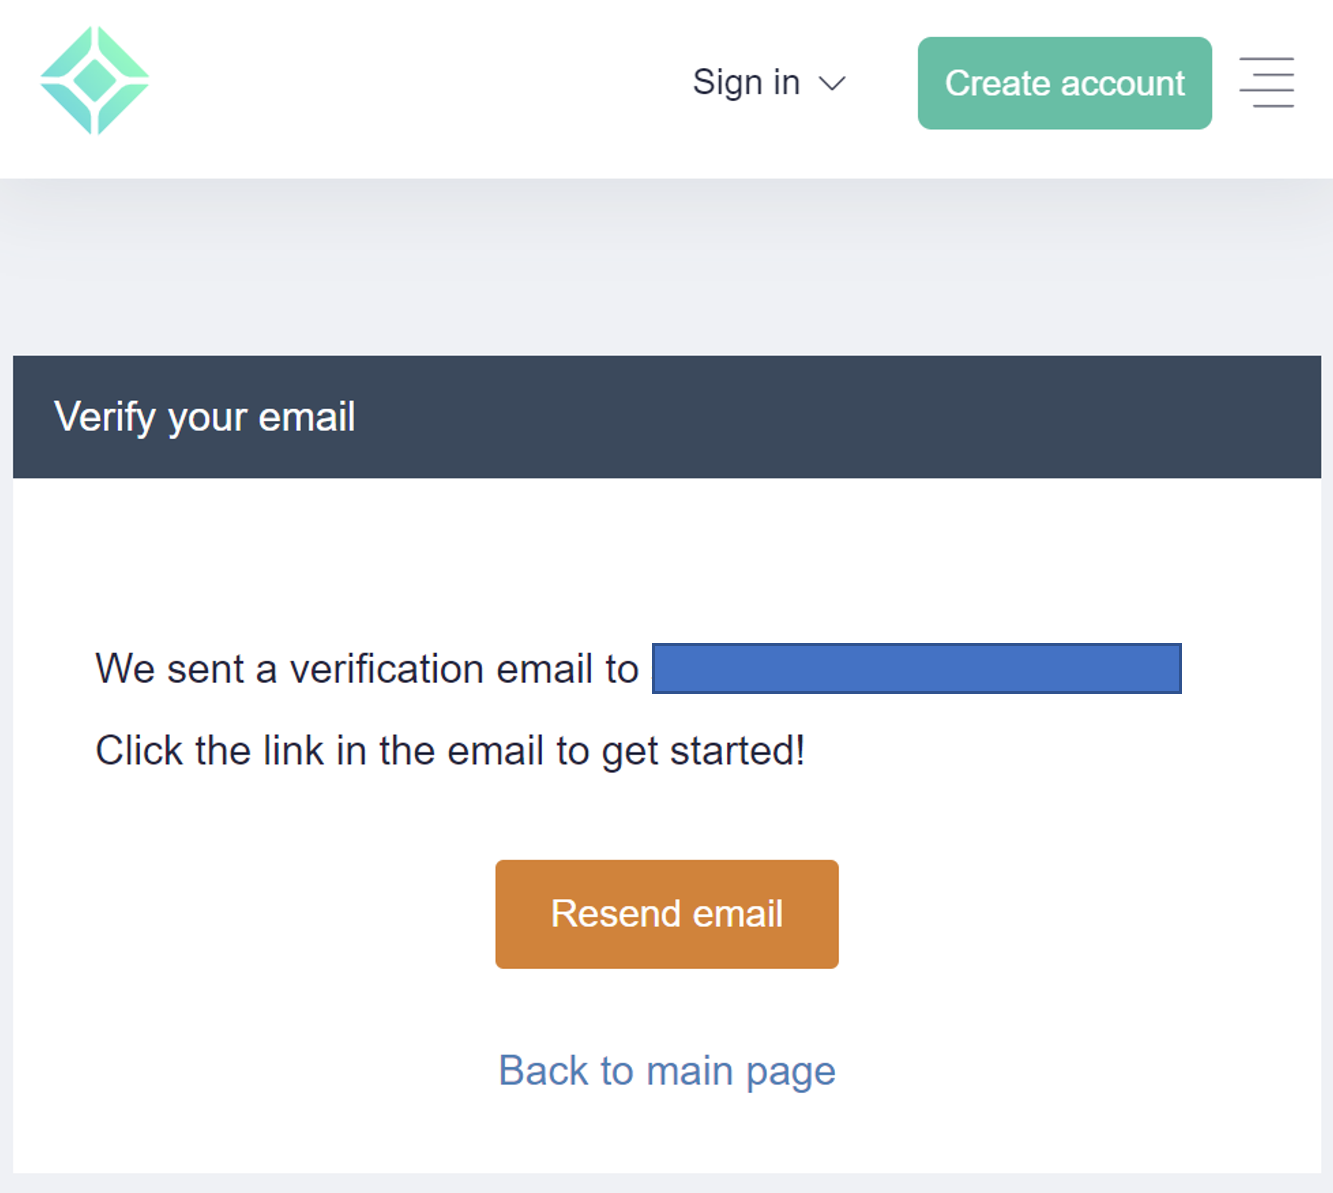Open the hamburger menu icon
This screenshot has width=1333, height=1193.
pos(1267,82)
